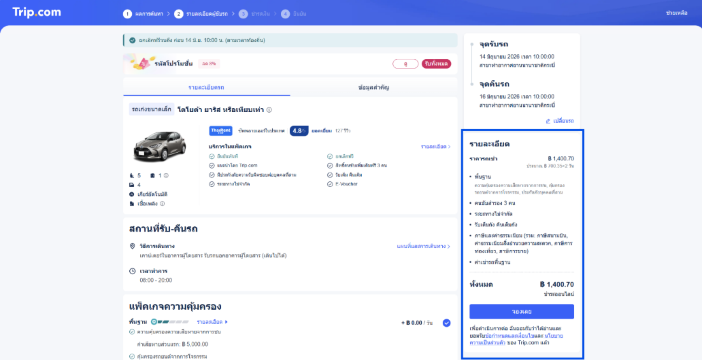Click the luggage icon showing 1
This screenshot has width=702, height=360.
tap(153, 176)
